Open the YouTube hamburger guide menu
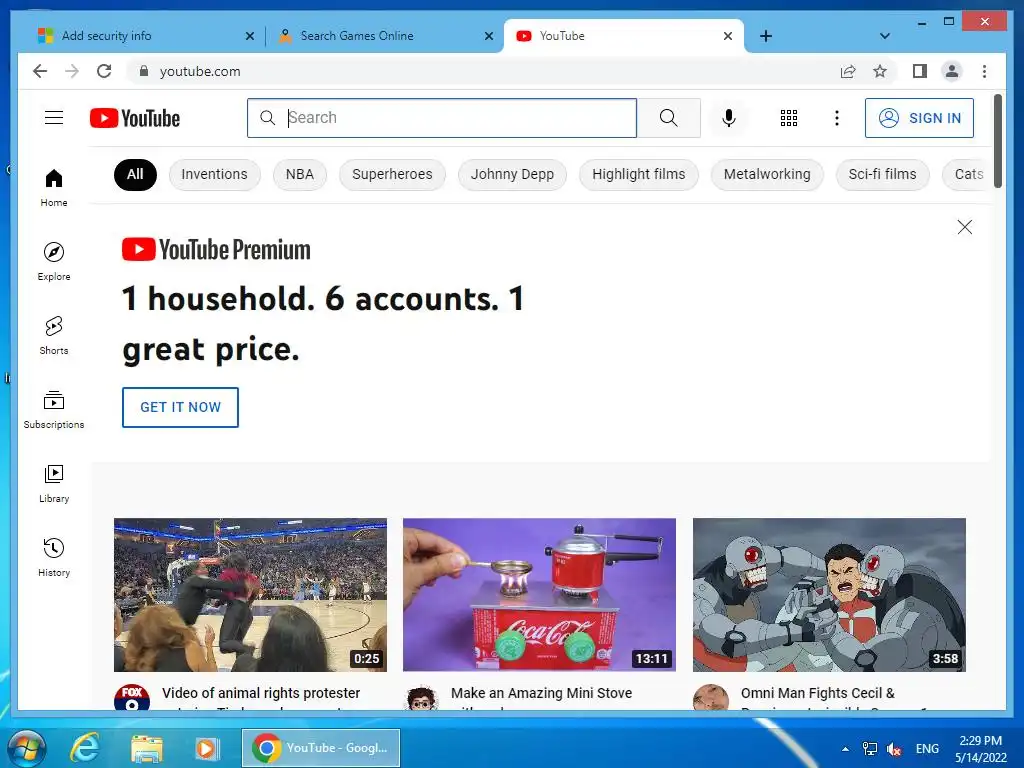 54,118
